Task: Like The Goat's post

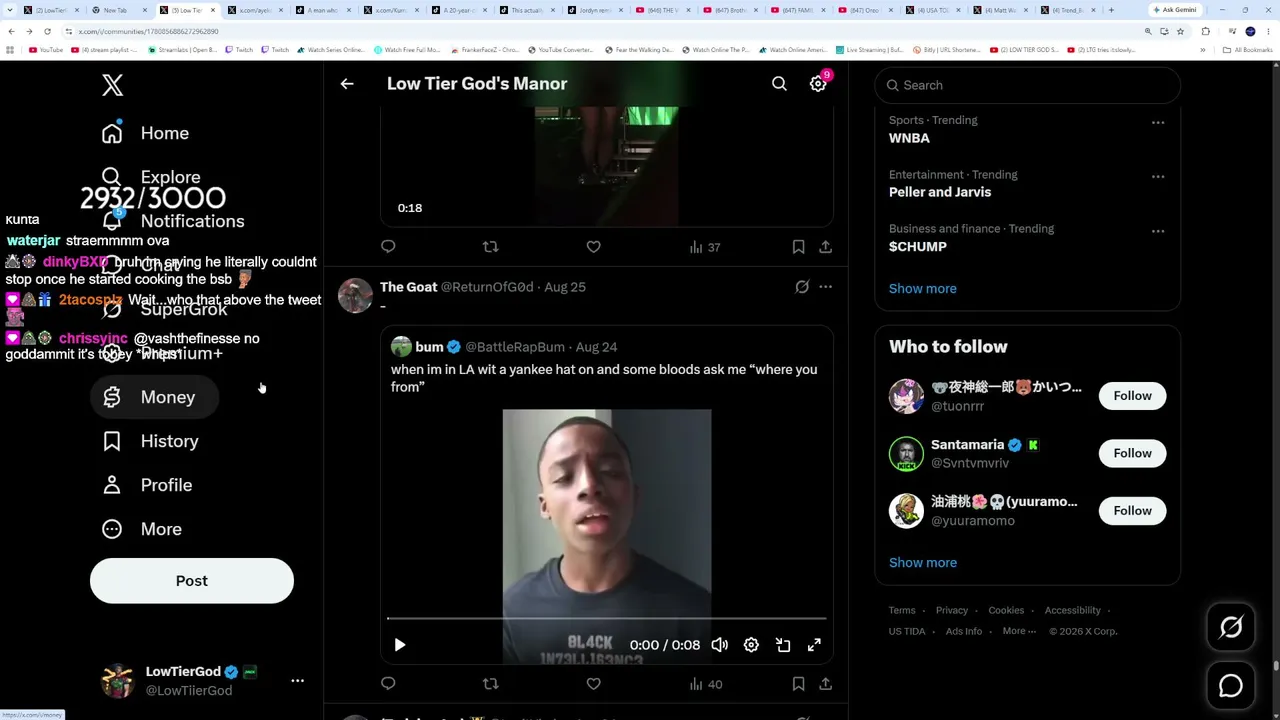Action: coord(593,684)
